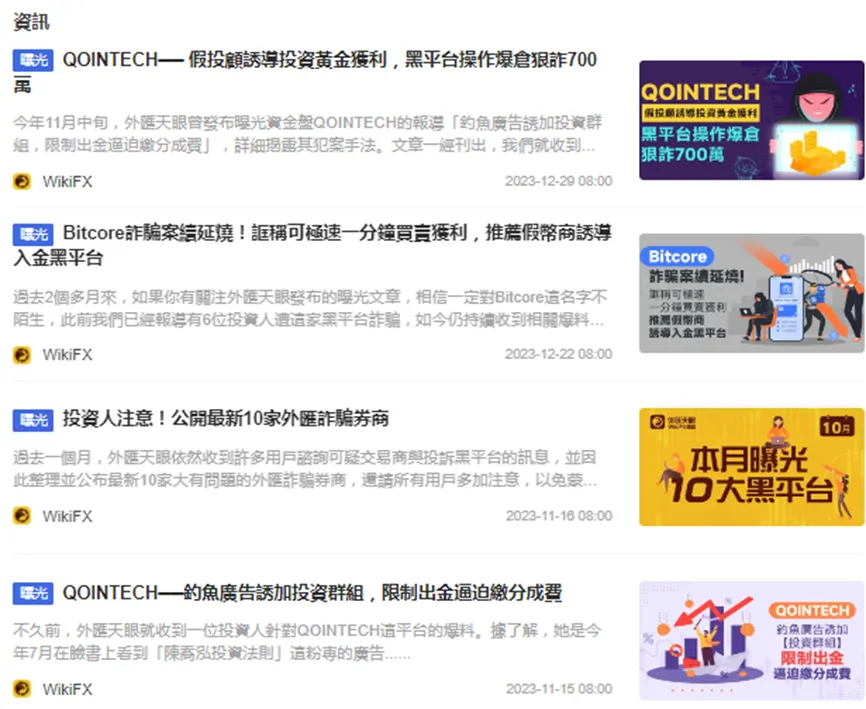
Task: Click the 資訊 section heading
Action: 31,22
